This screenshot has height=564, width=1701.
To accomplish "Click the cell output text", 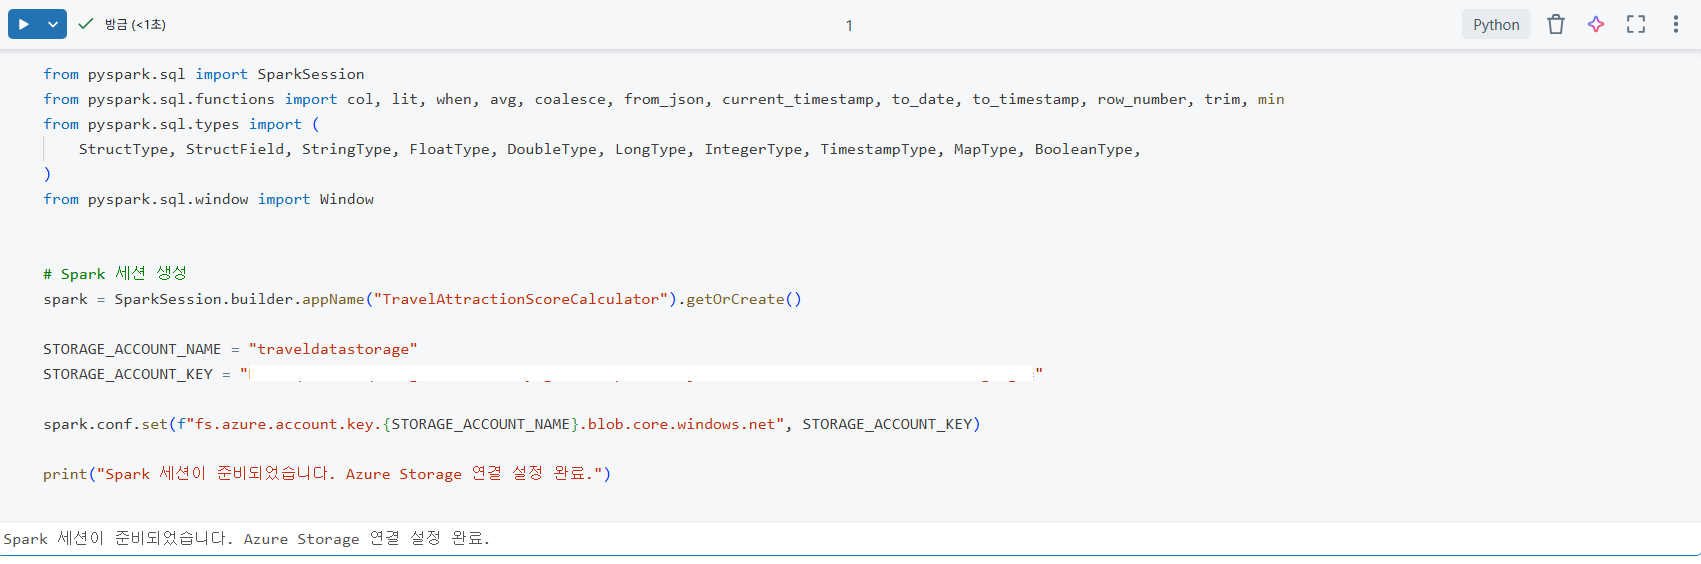I will [x=247, y=538].
